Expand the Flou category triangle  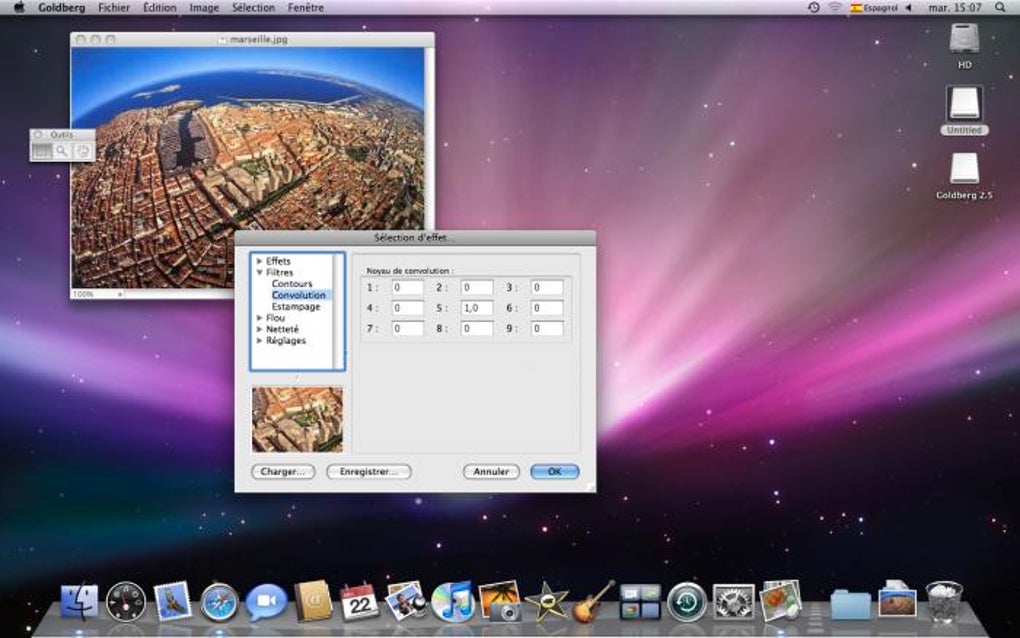tap(260, 318)
